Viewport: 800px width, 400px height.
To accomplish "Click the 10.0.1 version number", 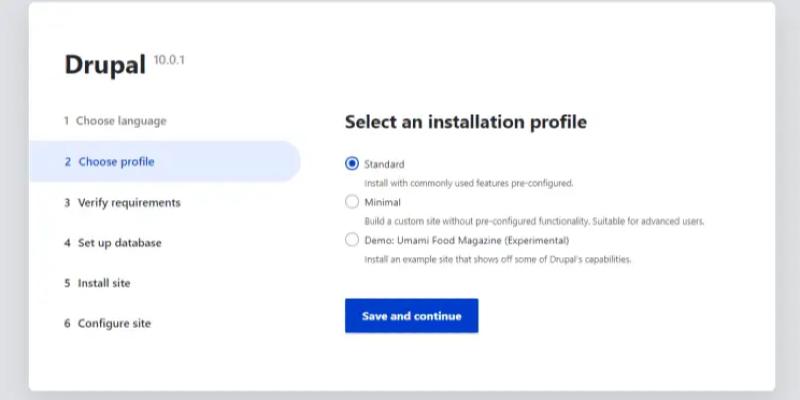I will [170, 60].
